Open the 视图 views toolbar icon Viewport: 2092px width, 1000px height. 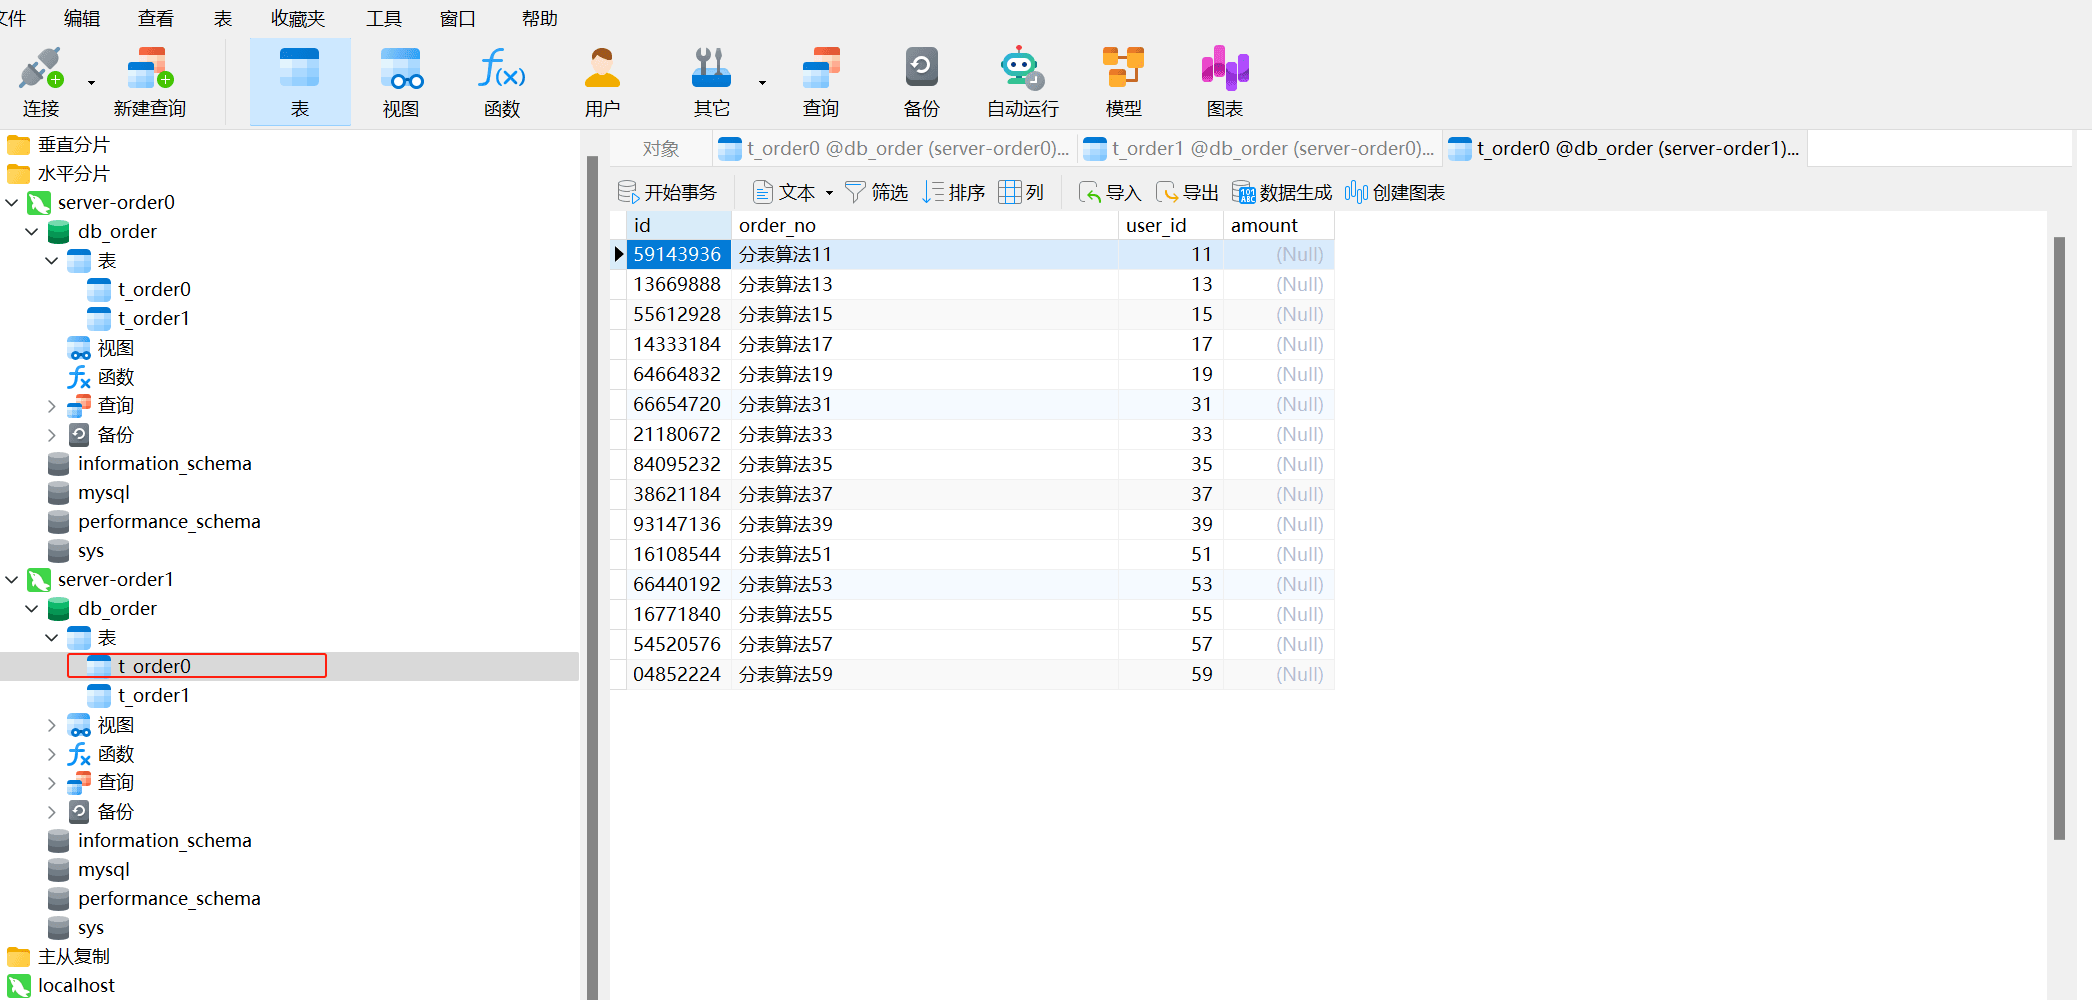[401, 82]
